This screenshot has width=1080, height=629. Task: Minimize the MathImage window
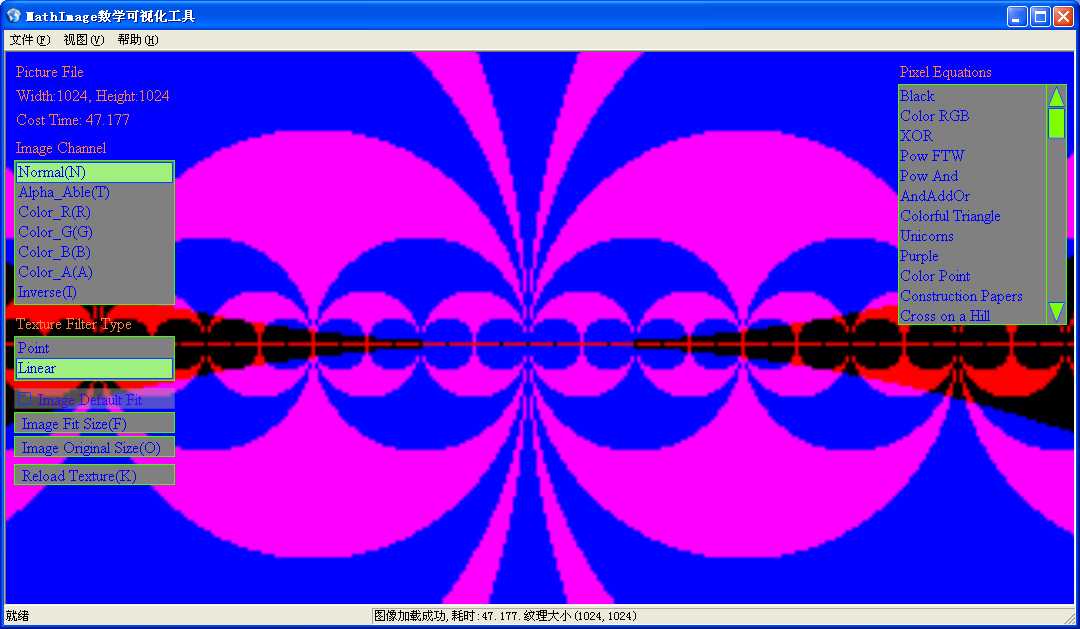coord(1017,17)
